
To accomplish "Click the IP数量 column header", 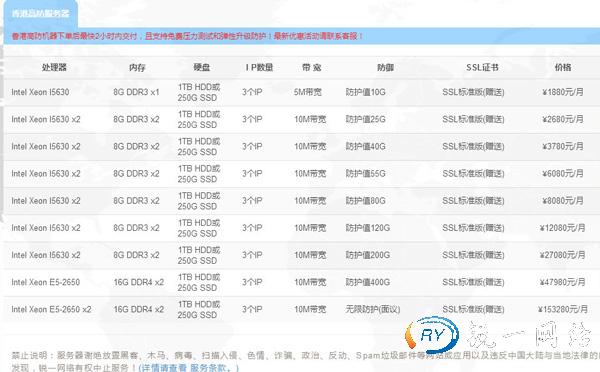I will [259, 67].
